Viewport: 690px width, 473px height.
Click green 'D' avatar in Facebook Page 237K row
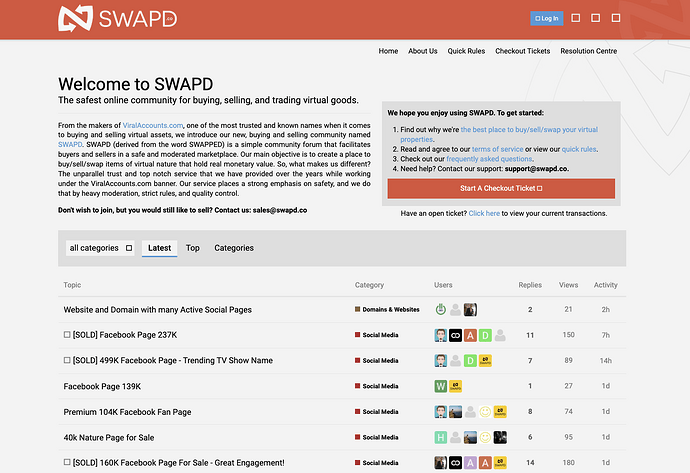pyautogui.click(x=485, y=335)
